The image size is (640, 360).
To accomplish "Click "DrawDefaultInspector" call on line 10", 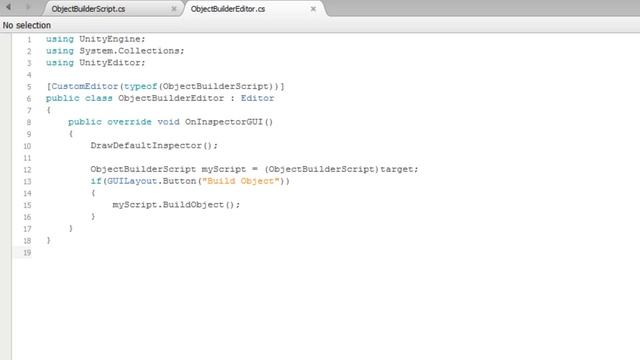I will (x=146, y=146).
